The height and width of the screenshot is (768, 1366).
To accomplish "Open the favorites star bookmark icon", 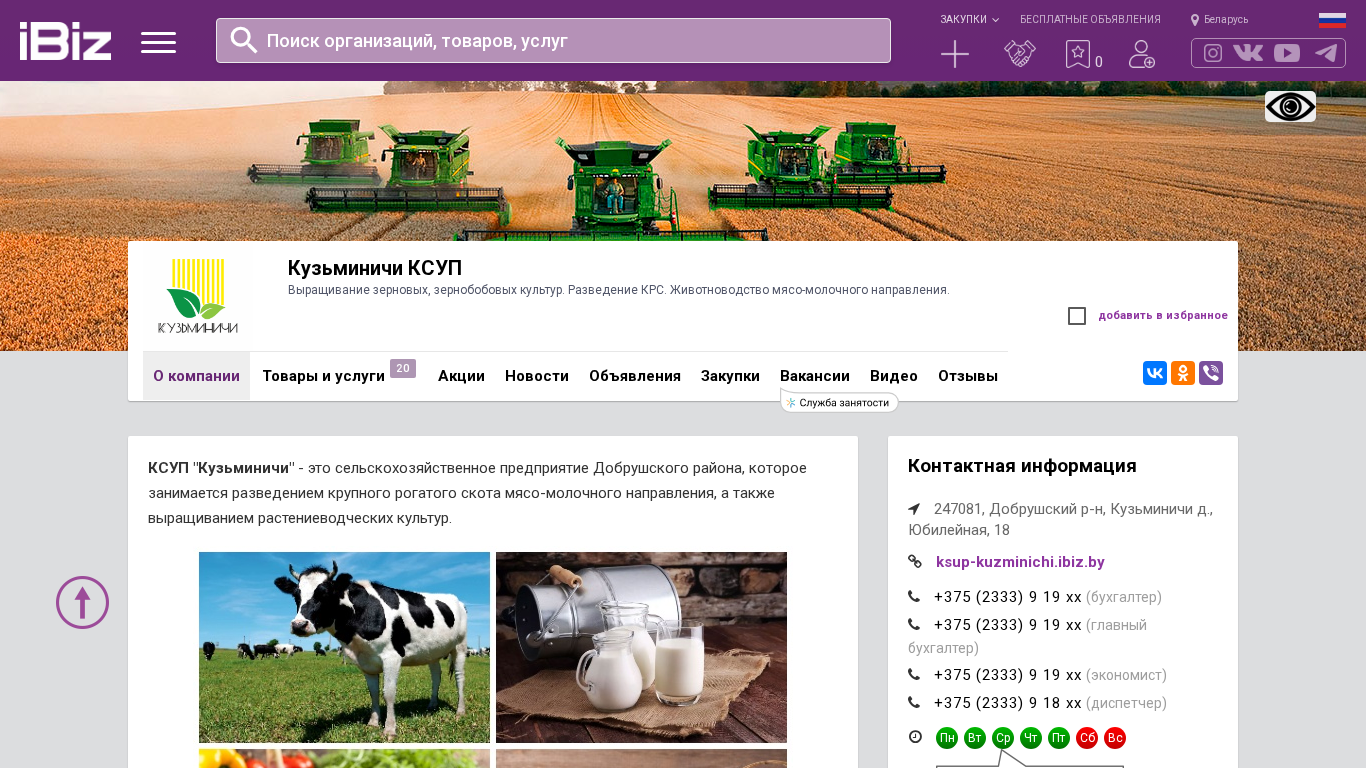I will [x=1077, y=54].
